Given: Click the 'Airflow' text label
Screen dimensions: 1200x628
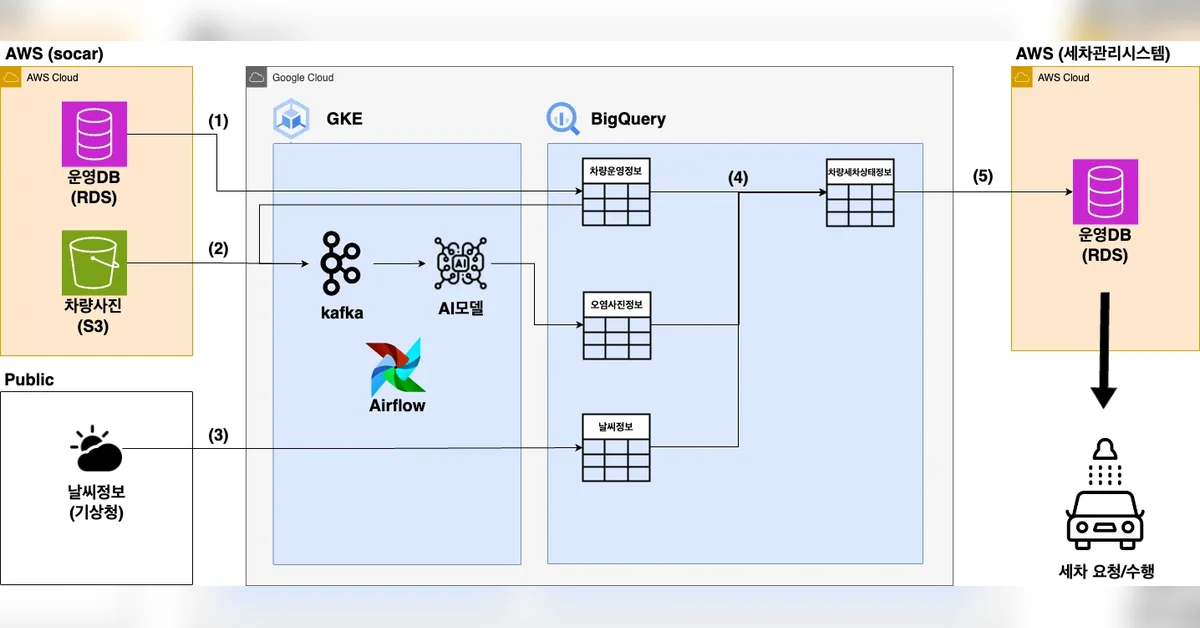Looking at the screenshot, I should pyautogui.click(x=397, y=406).
